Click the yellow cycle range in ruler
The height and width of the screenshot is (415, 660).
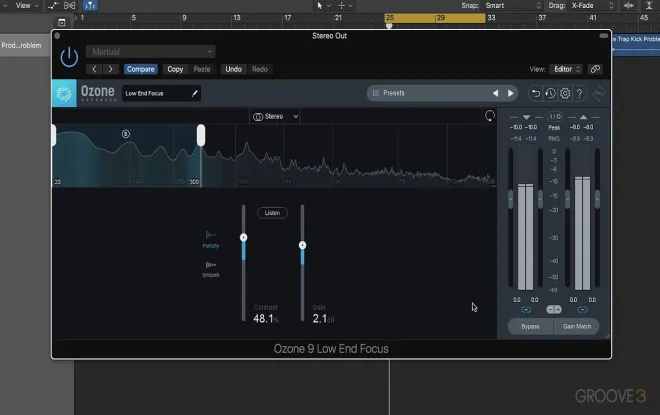(435, 18)
